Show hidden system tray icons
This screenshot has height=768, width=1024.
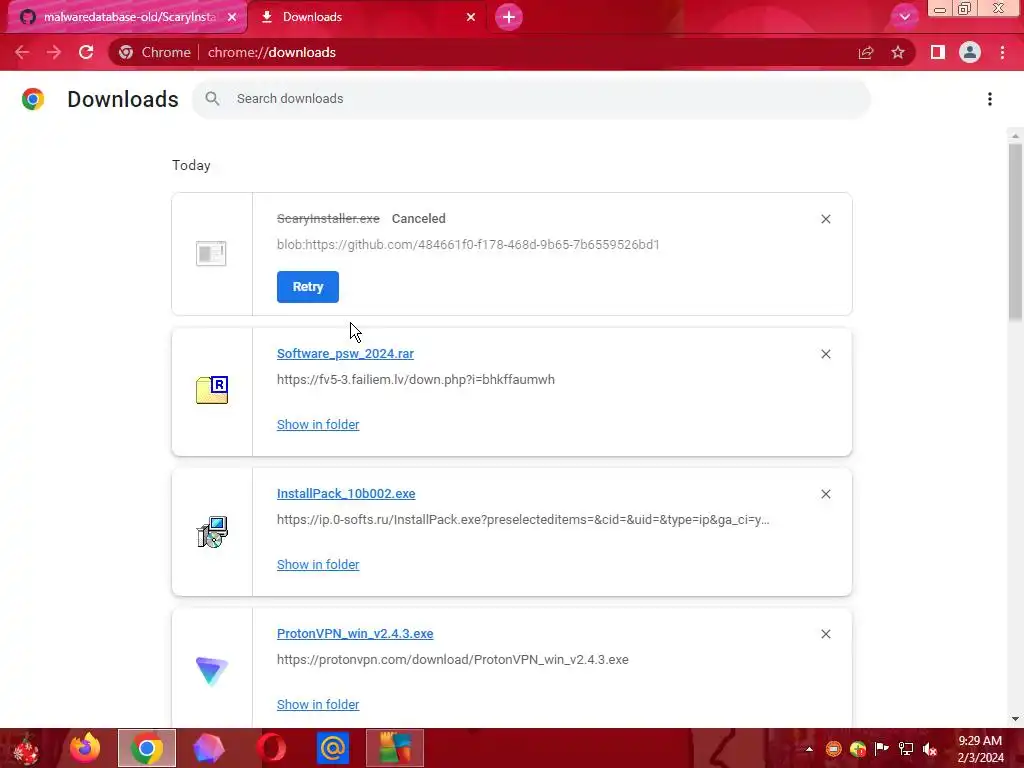coord(809,749)
